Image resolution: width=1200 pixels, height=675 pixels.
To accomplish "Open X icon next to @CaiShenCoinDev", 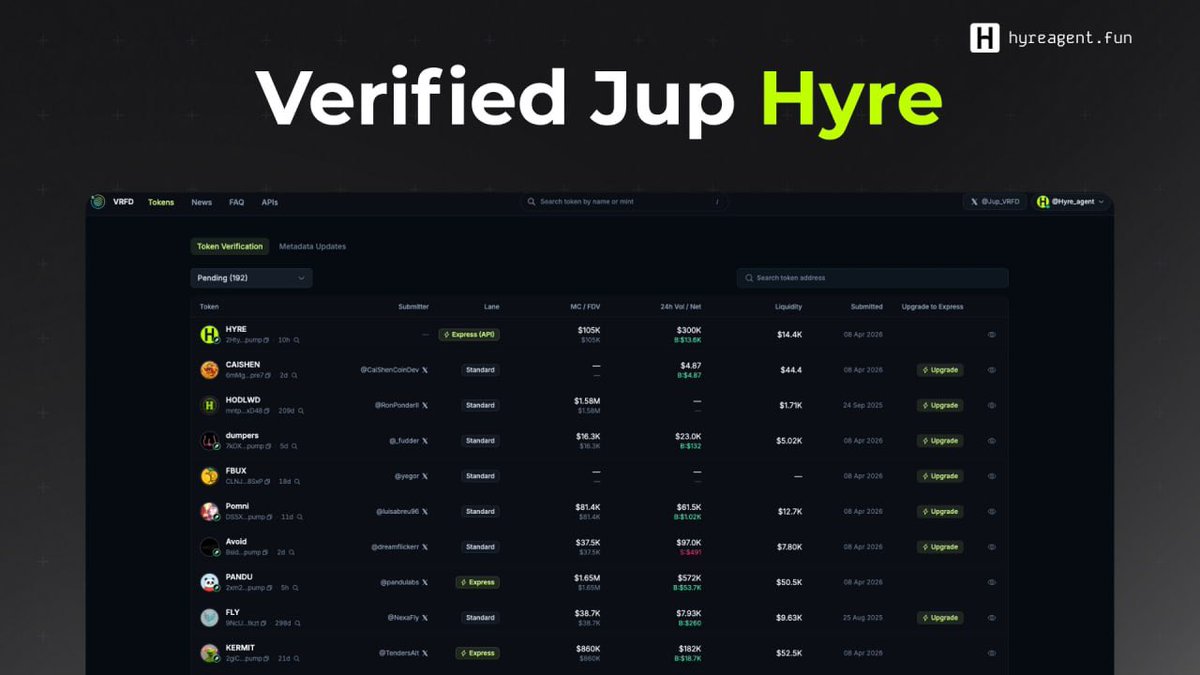I will (x=425, y=370).
